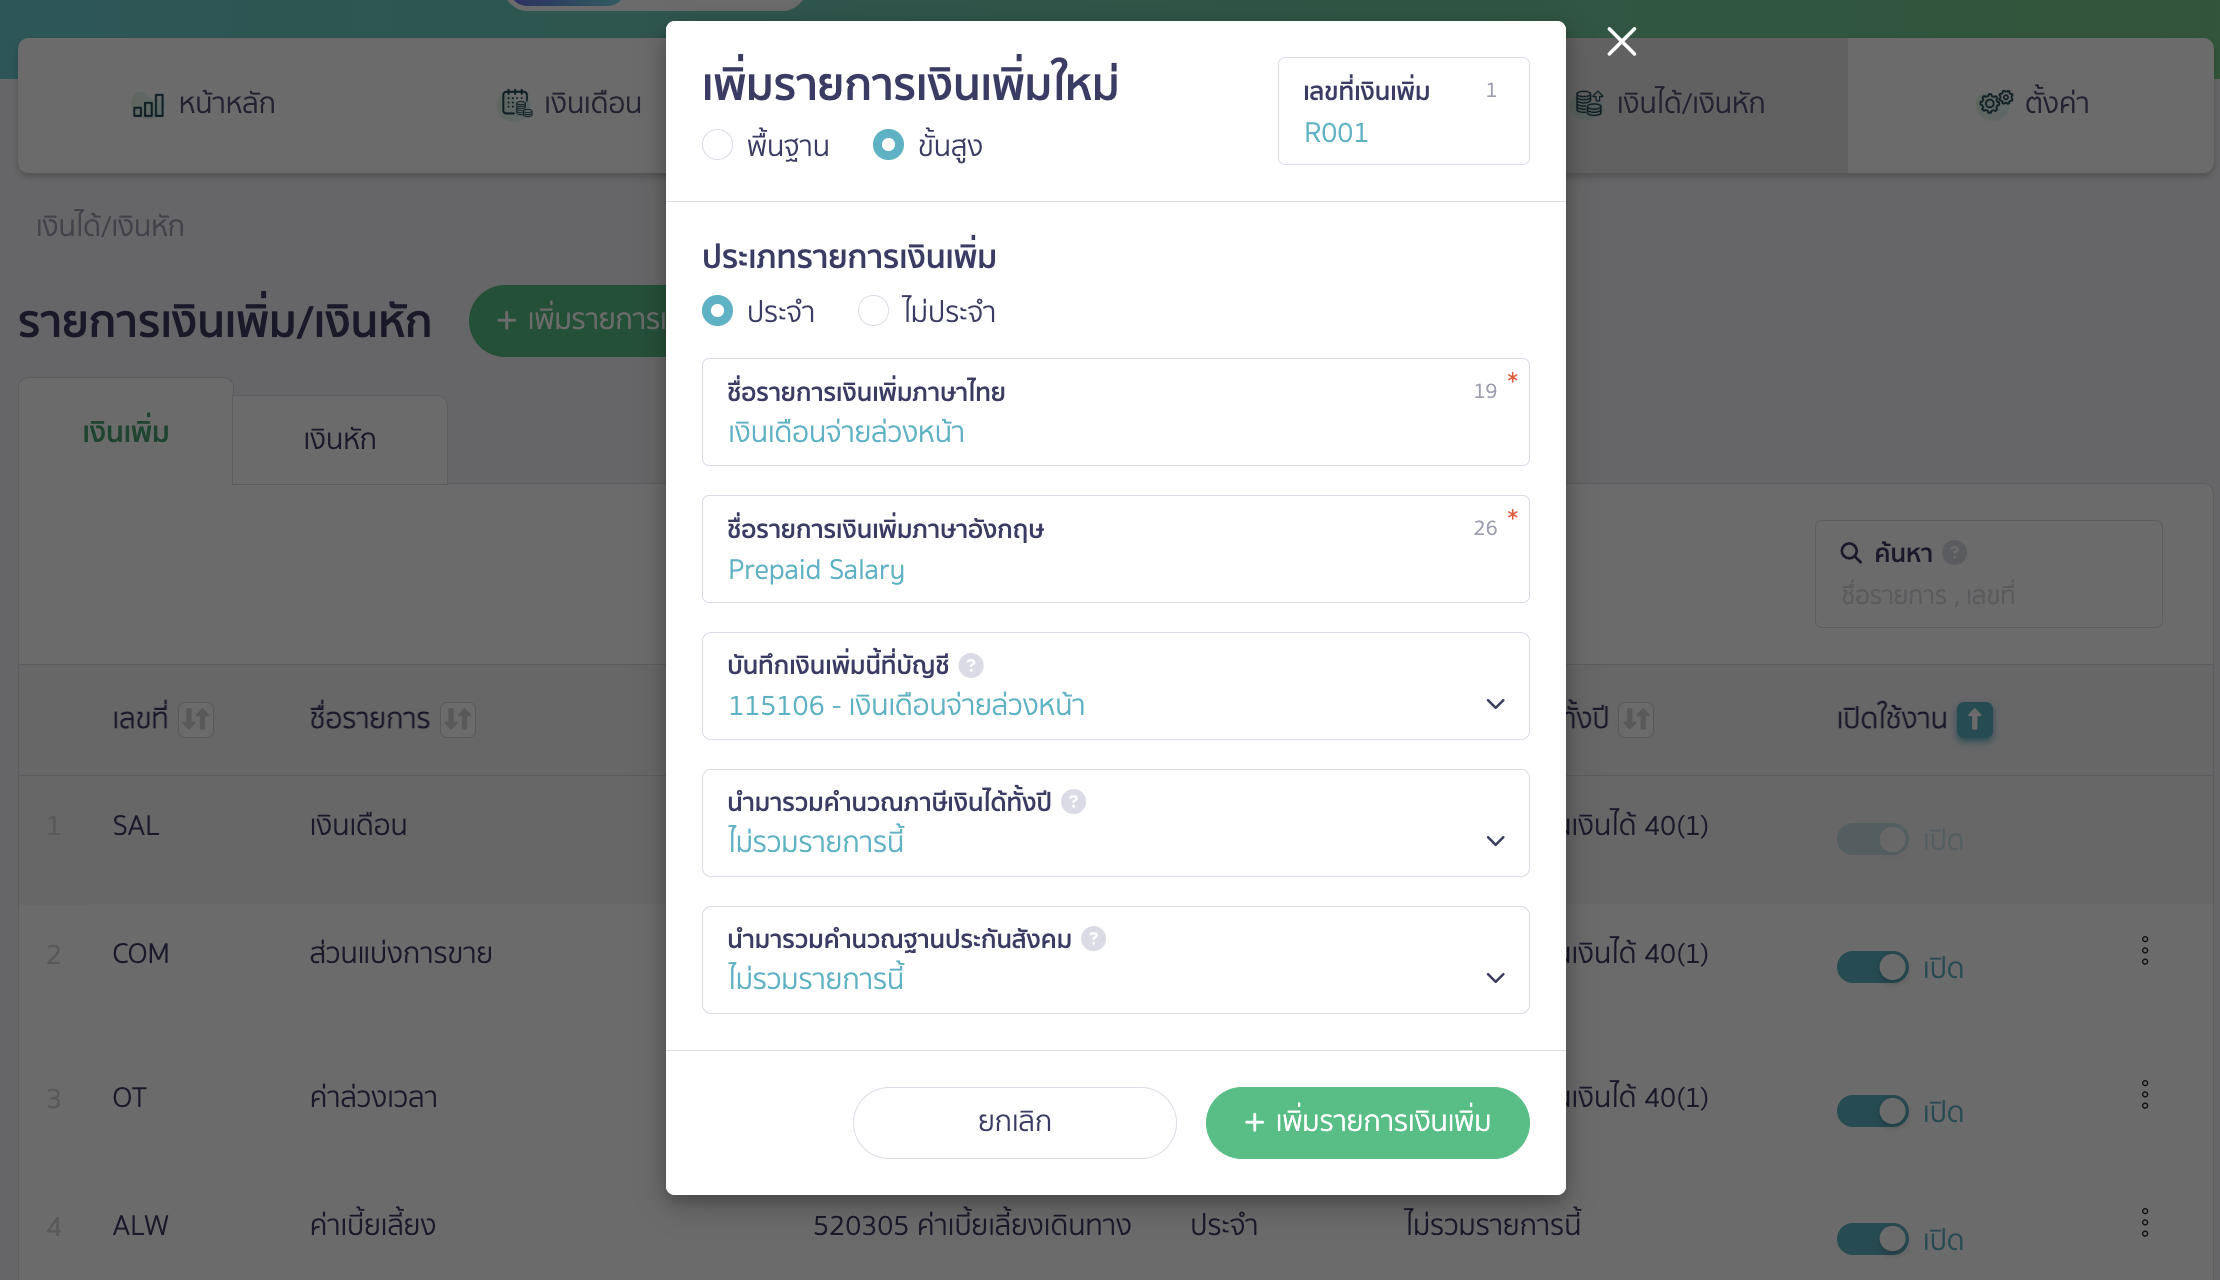Open the หน้าหลัก home section icon
The width and height of the screenshot is (2220, 1280).
coord(148,103)
